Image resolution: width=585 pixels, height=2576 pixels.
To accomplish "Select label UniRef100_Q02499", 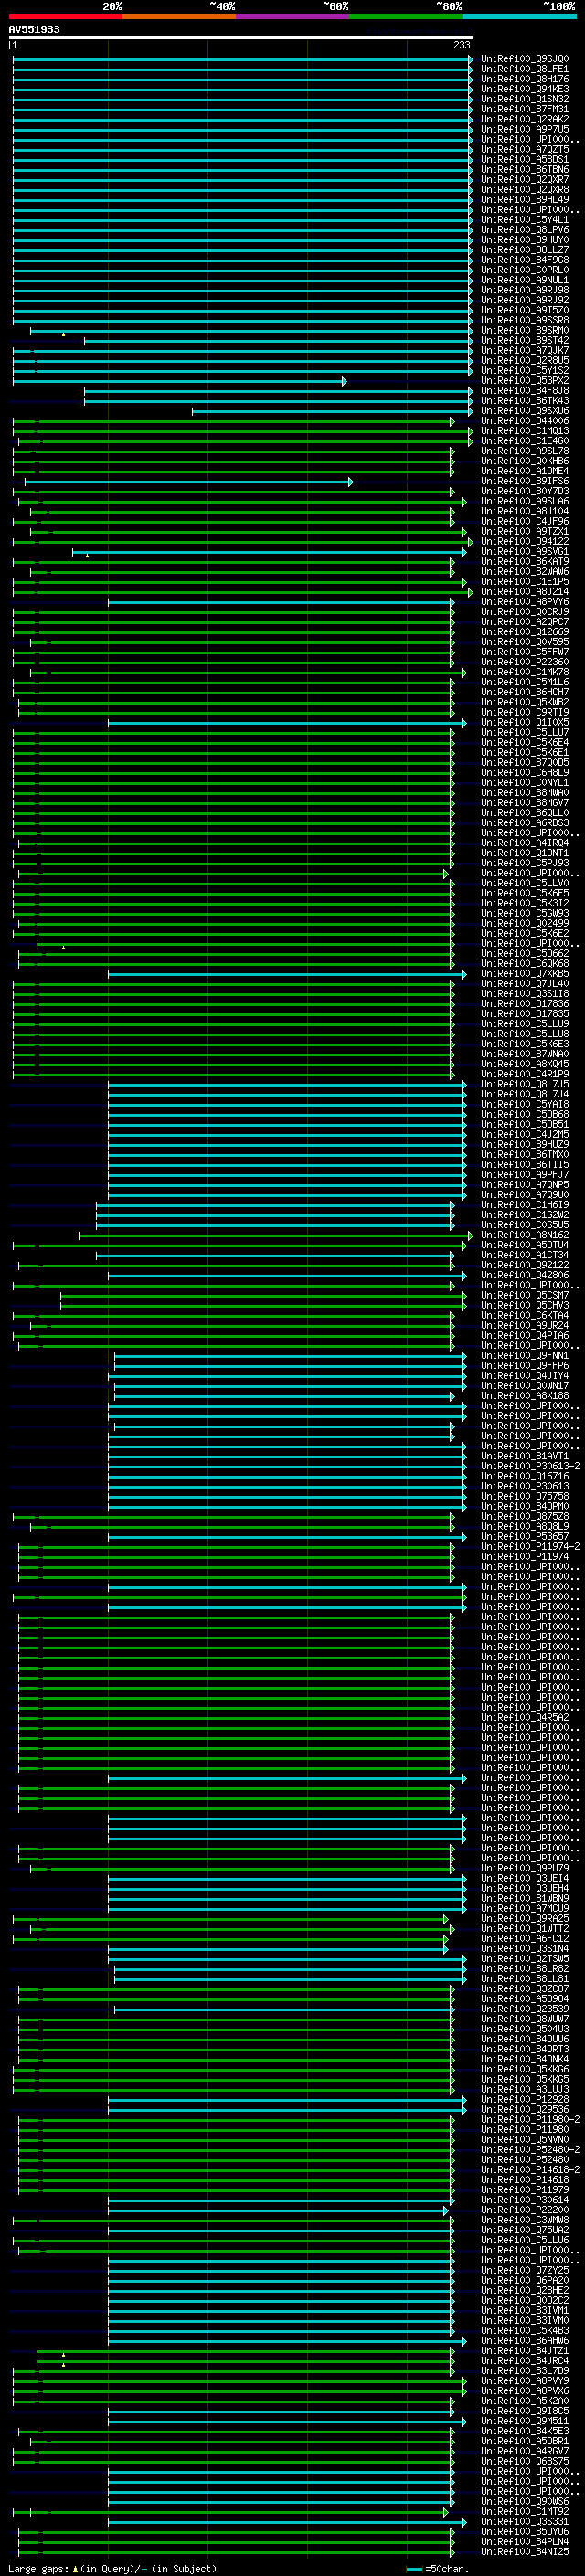I will tap(525, 924).
